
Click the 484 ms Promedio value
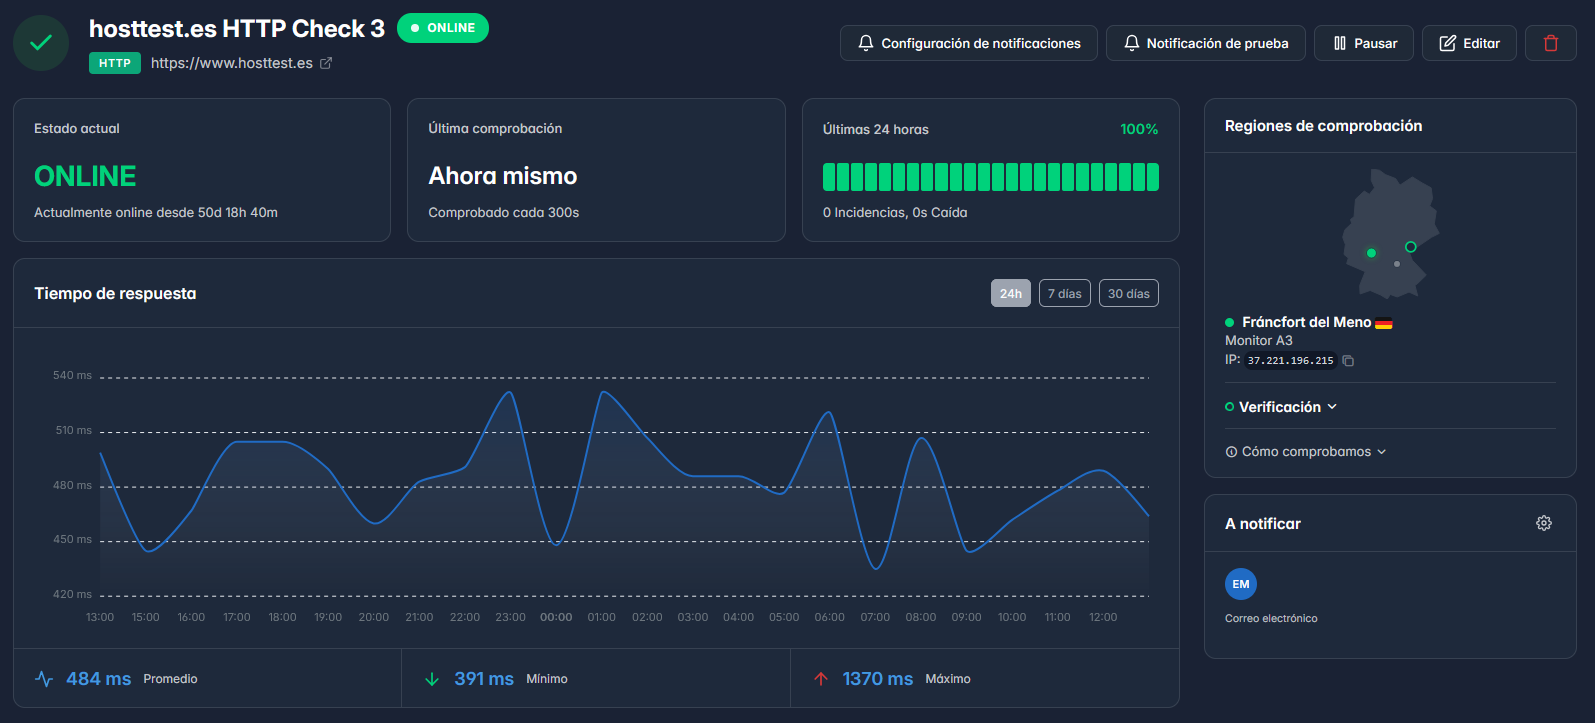click(99, 679)
